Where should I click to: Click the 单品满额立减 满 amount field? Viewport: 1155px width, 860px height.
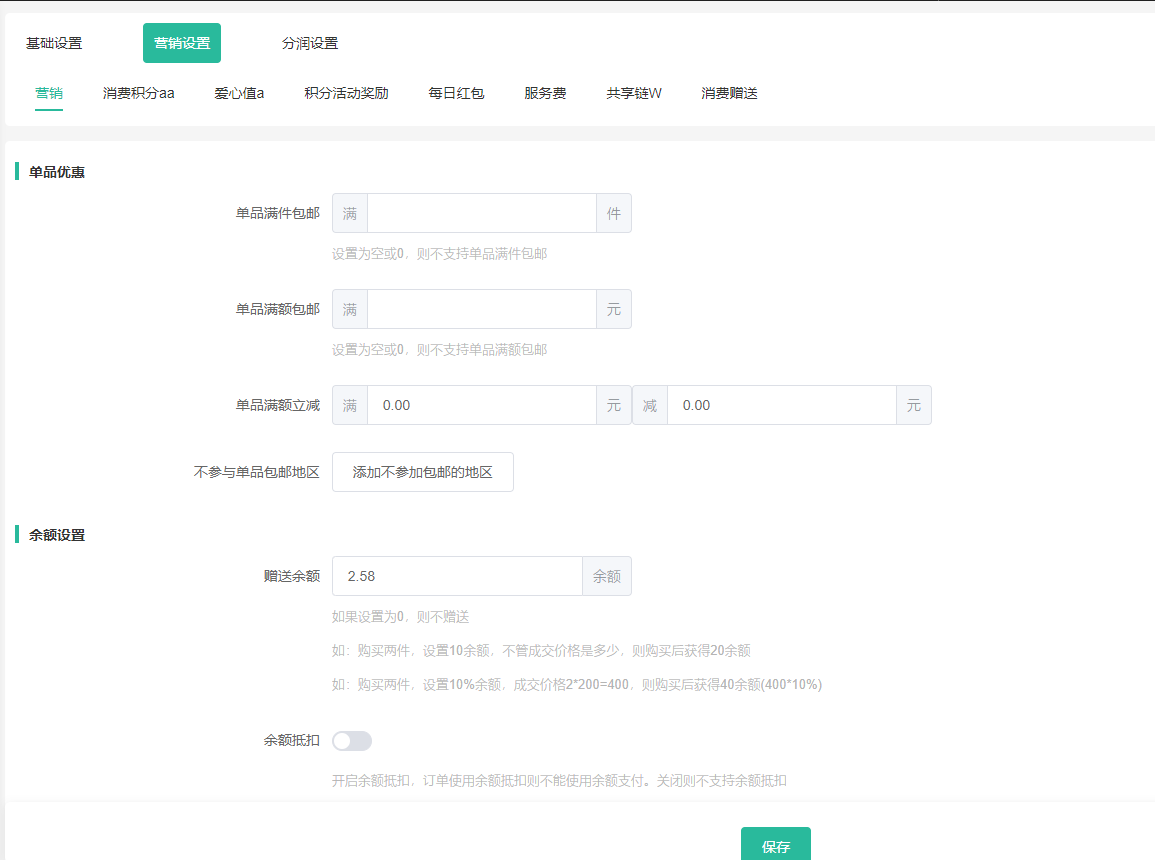pos(481,405)
